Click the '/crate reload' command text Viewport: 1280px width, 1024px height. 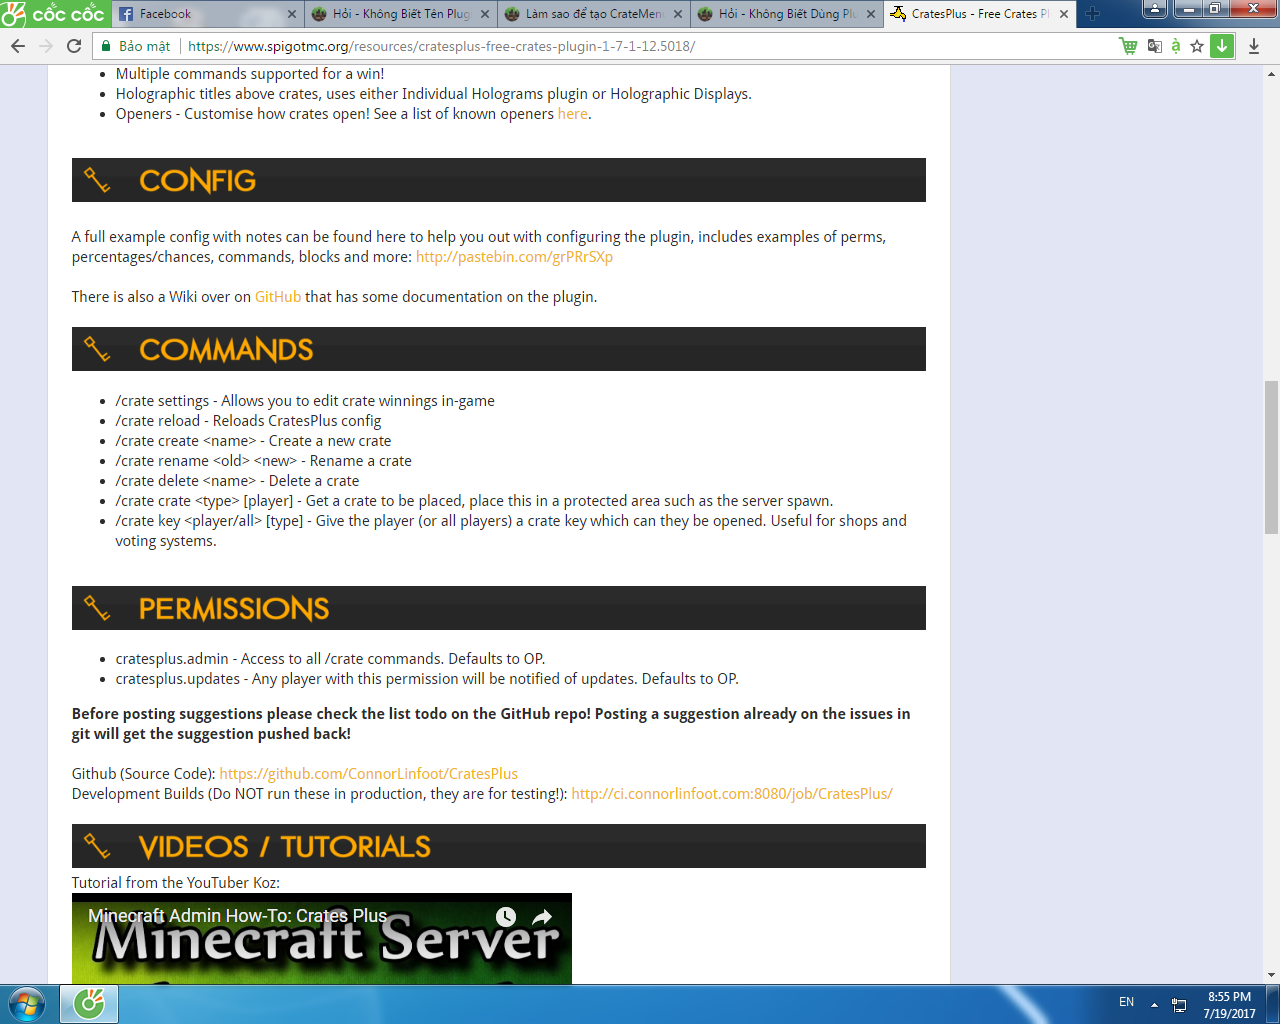248,421
